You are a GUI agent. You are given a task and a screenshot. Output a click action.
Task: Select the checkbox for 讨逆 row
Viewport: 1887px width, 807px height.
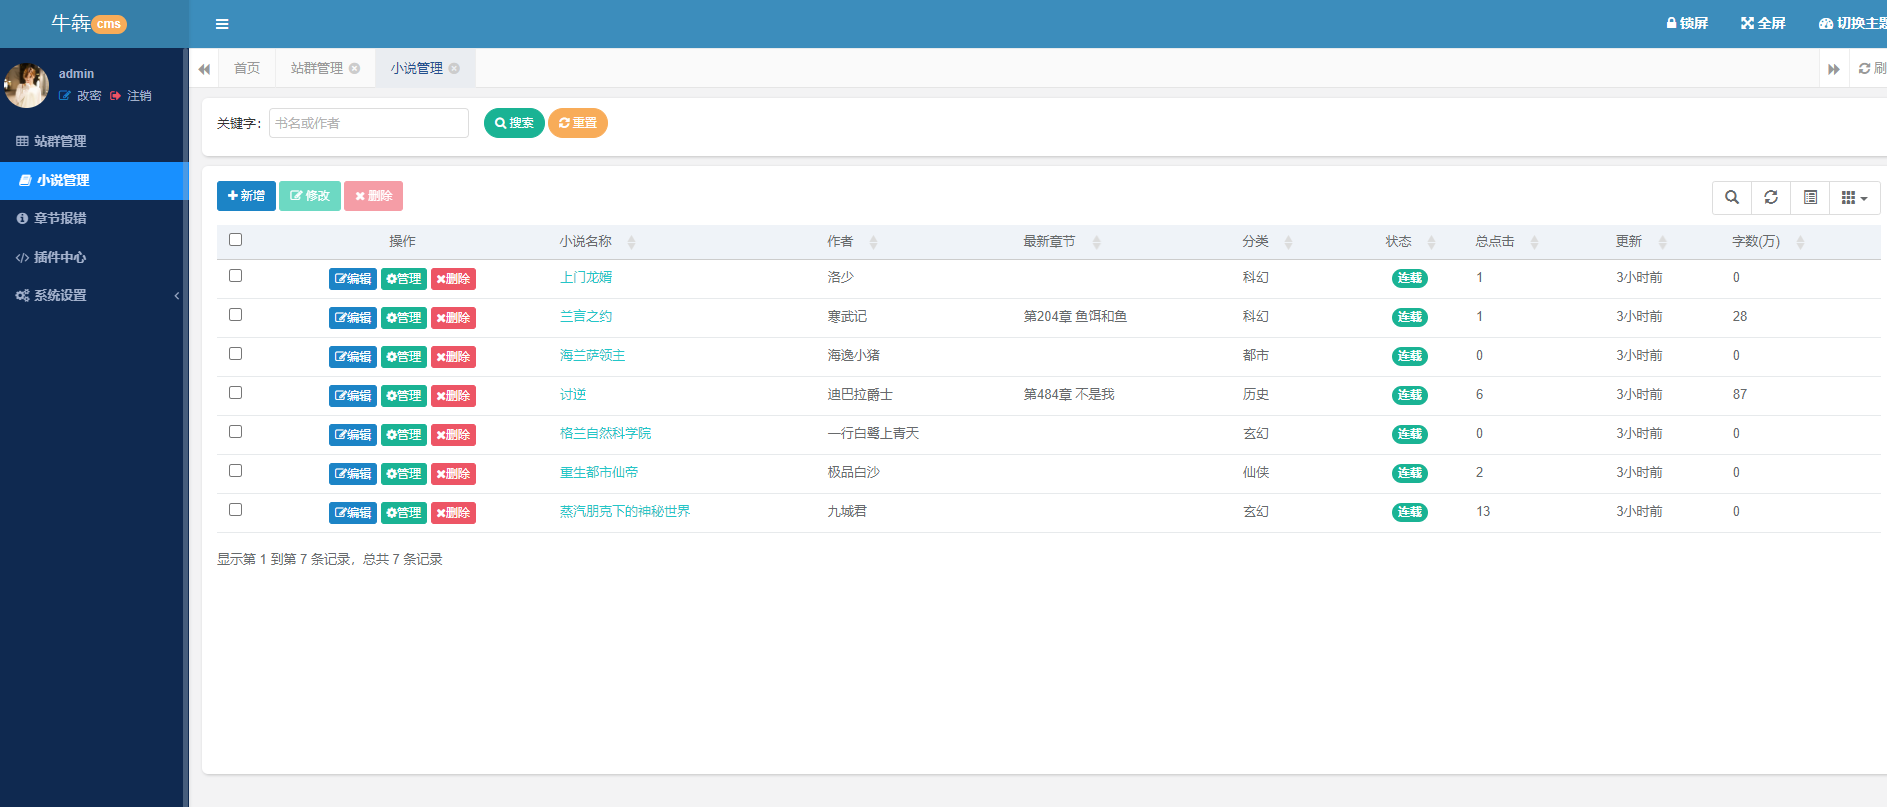236,393
